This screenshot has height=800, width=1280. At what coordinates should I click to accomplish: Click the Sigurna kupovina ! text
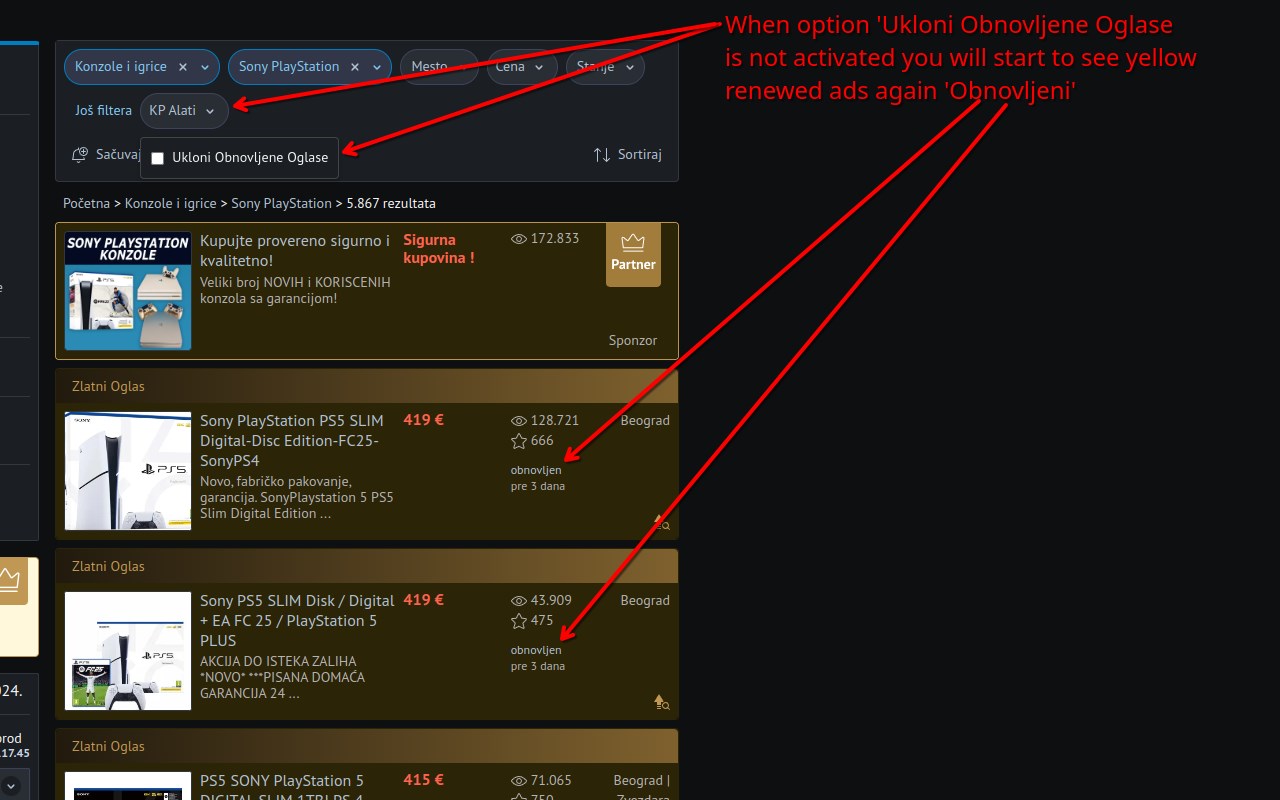click(x=439, y=249)
